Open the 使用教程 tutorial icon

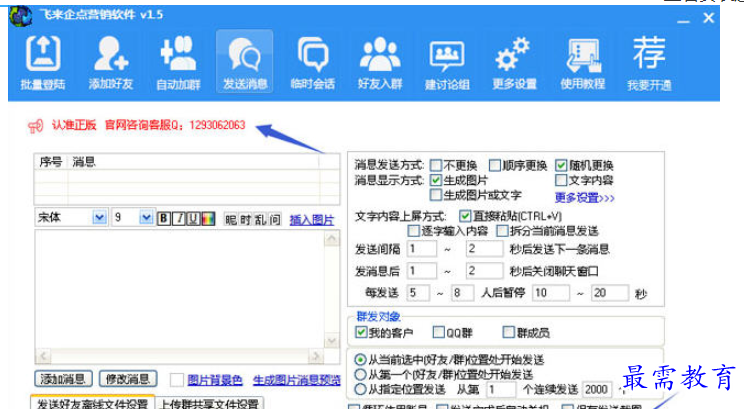[x=582, y=63]
